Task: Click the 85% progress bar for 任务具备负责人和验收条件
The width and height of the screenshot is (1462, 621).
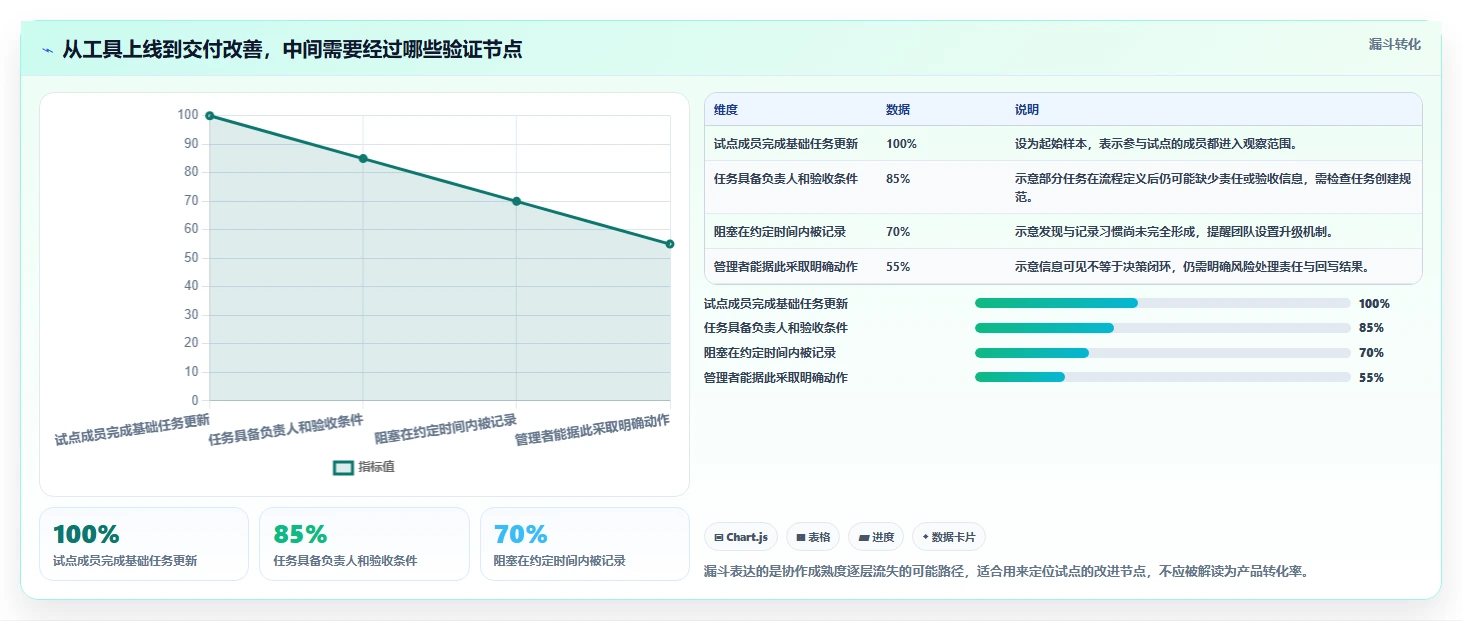Action: [1162, 328]
